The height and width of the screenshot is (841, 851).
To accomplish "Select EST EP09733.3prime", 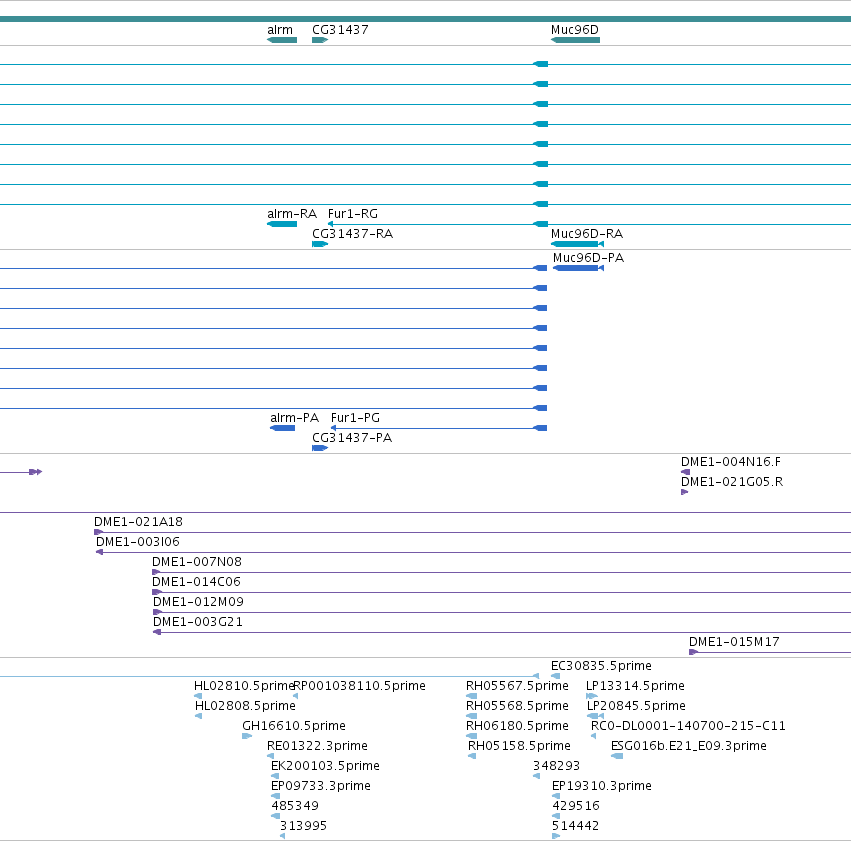I will pyautogui.click(x=275, y=796).
